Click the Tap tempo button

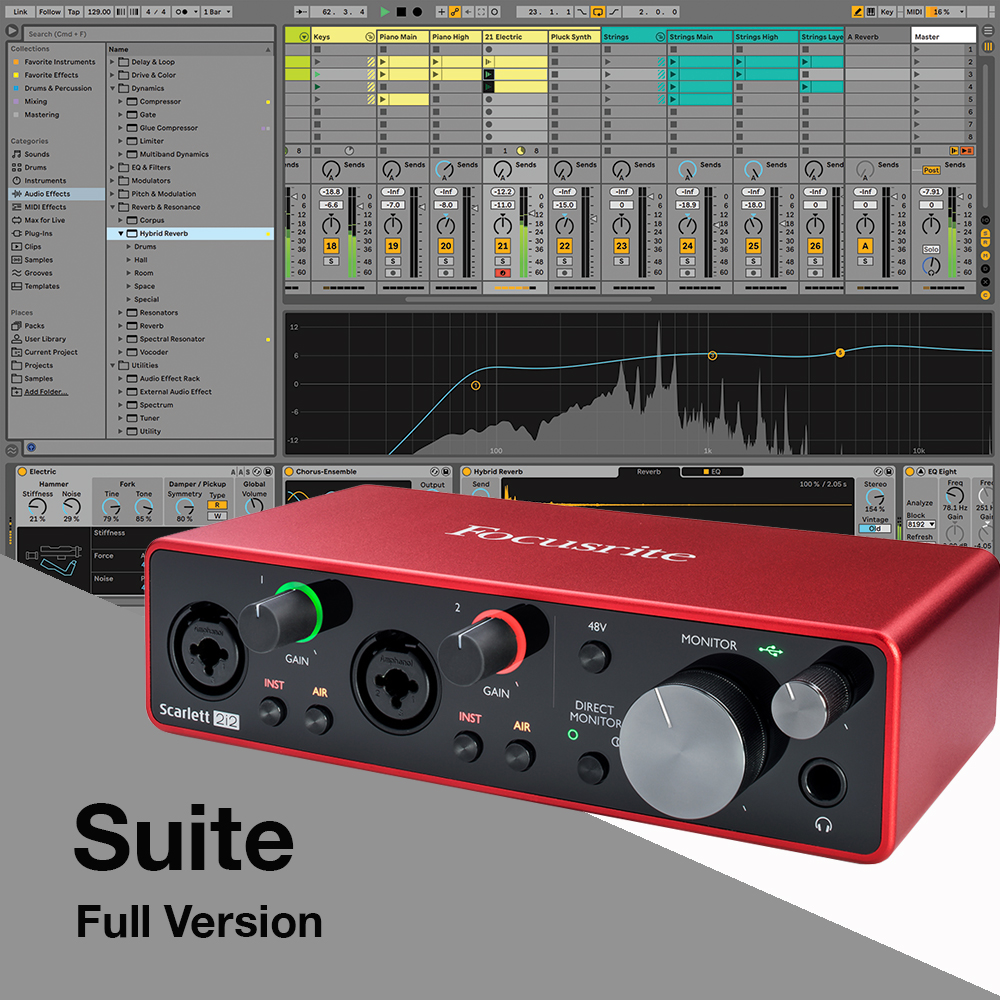point(74,11)
